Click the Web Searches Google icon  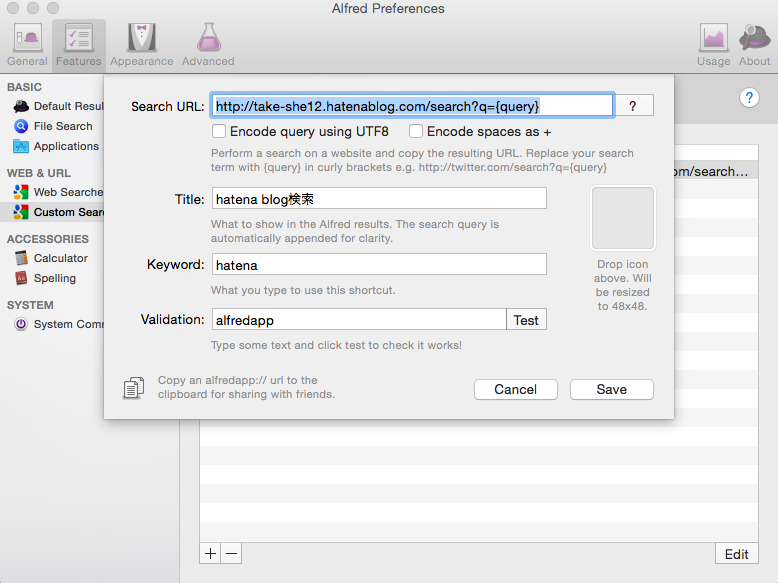(x=21, y=192)
